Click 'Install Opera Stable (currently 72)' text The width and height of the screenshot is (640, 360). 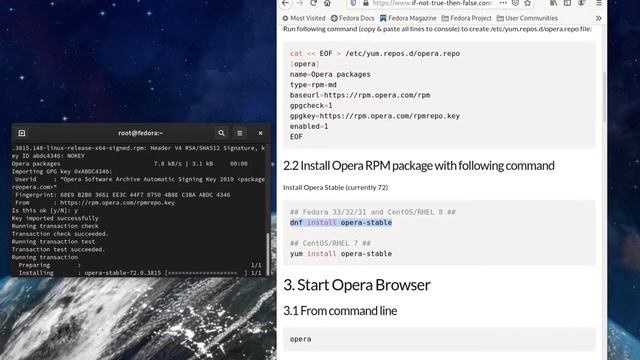pos(336,188)
